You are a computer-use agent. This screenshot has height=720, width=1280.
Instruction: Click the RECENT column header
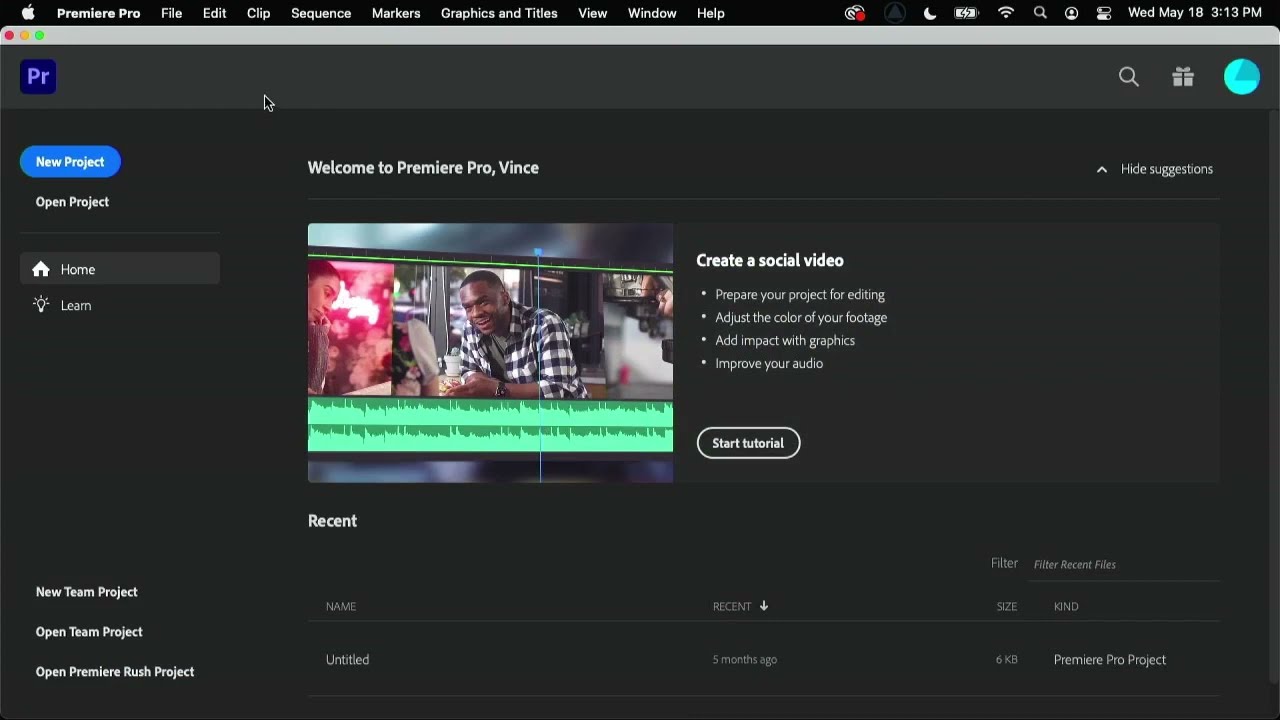click(732, 607)
